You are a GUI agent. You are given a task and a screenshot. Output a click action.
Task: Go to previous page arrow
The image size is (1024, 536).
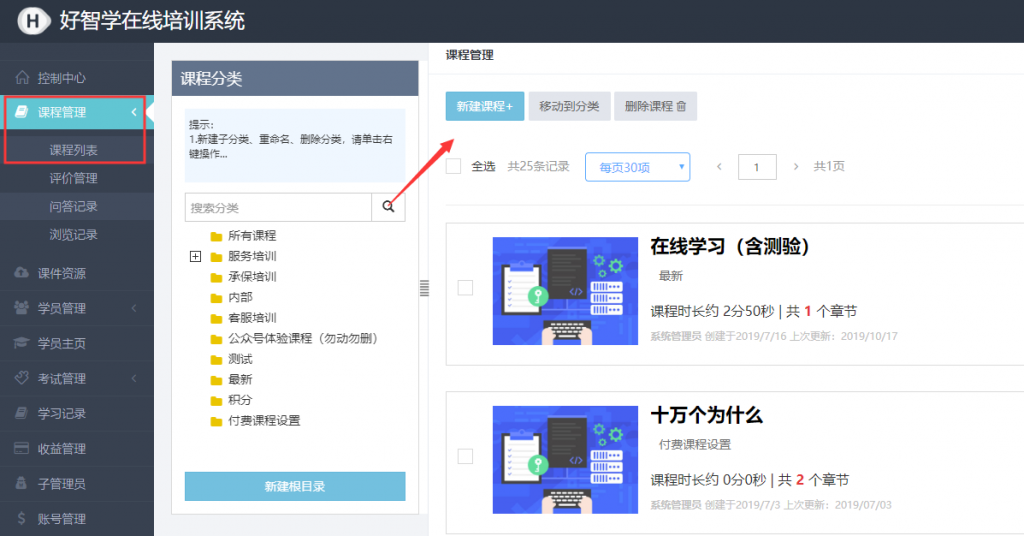pyautogui.click(x=719, y=166)
